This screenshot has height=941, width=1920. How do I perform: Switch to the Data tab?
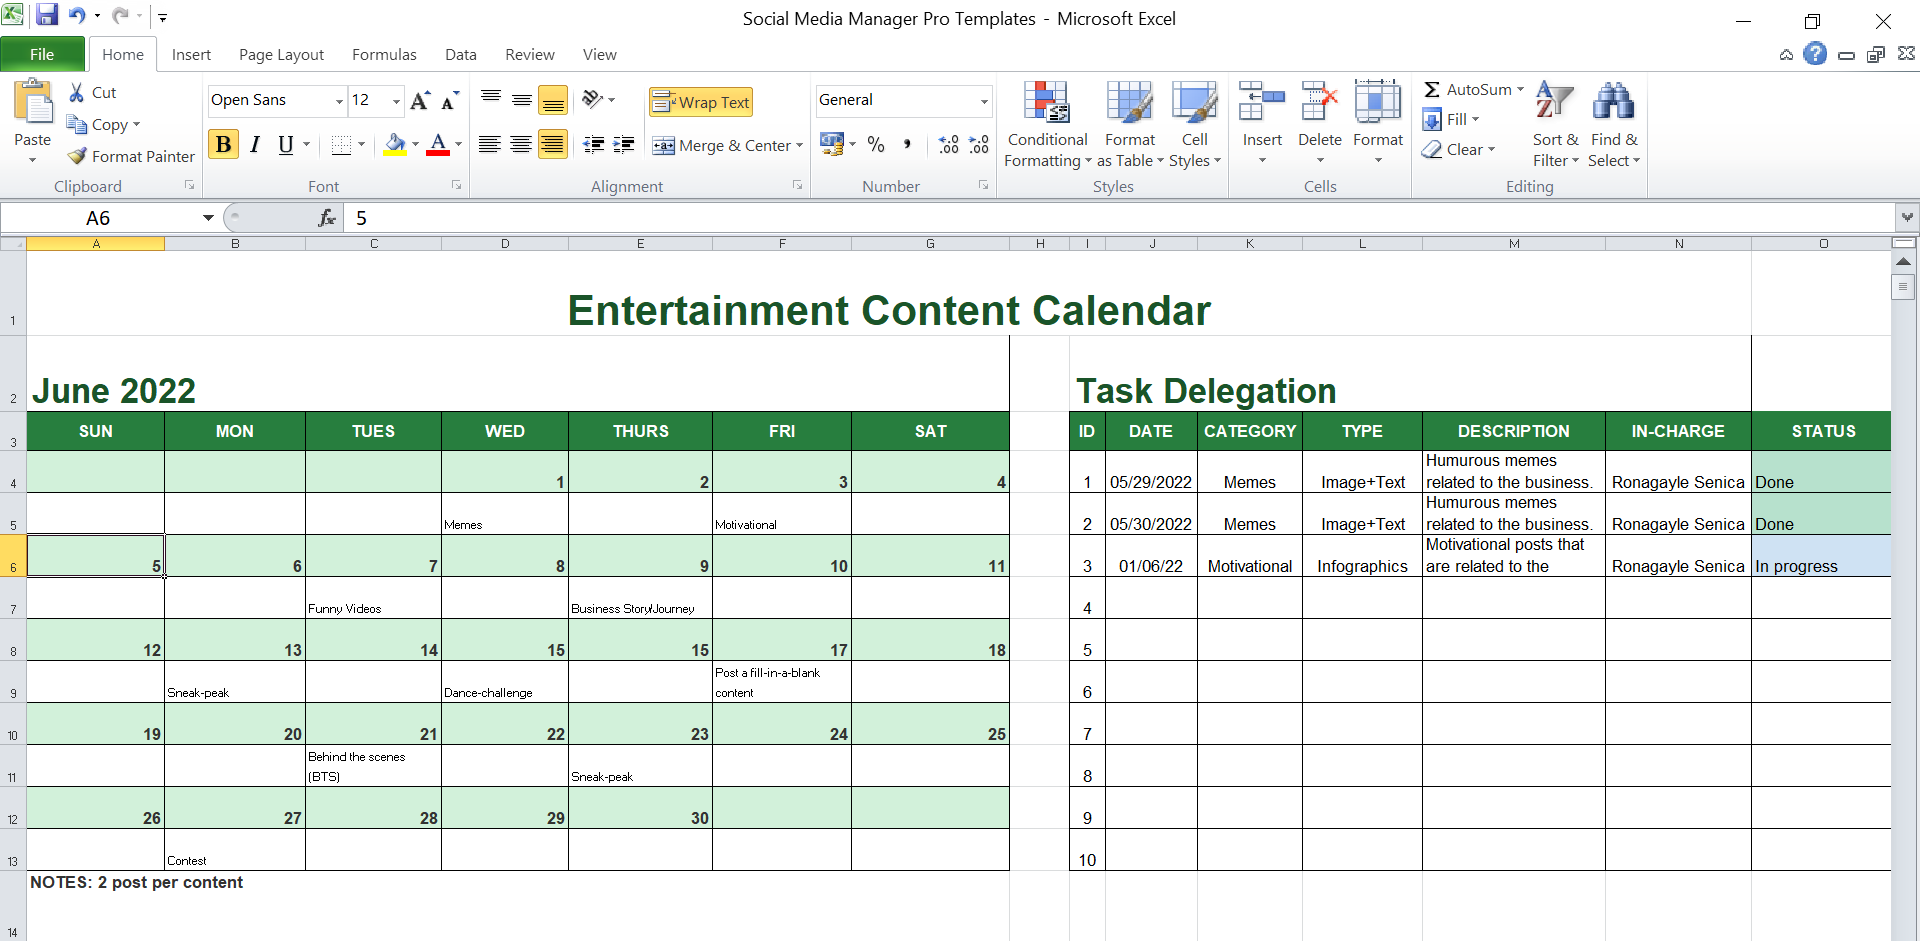coord(460,55)
